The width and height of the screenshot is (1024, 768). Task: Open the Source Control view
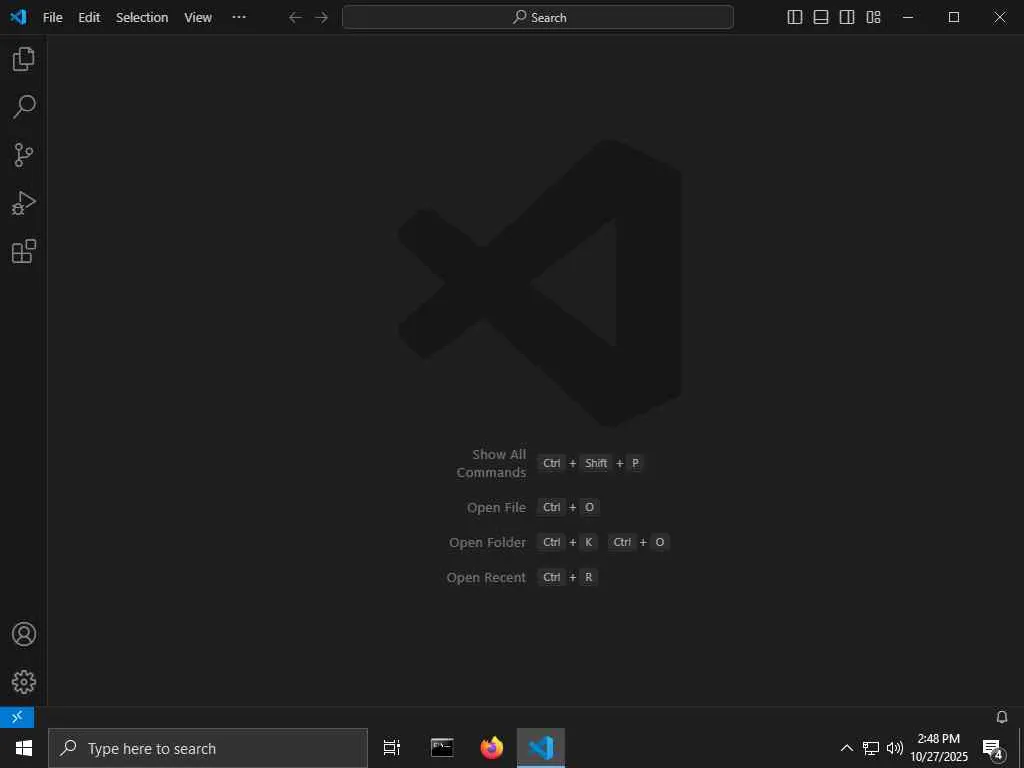click(24, 155)
